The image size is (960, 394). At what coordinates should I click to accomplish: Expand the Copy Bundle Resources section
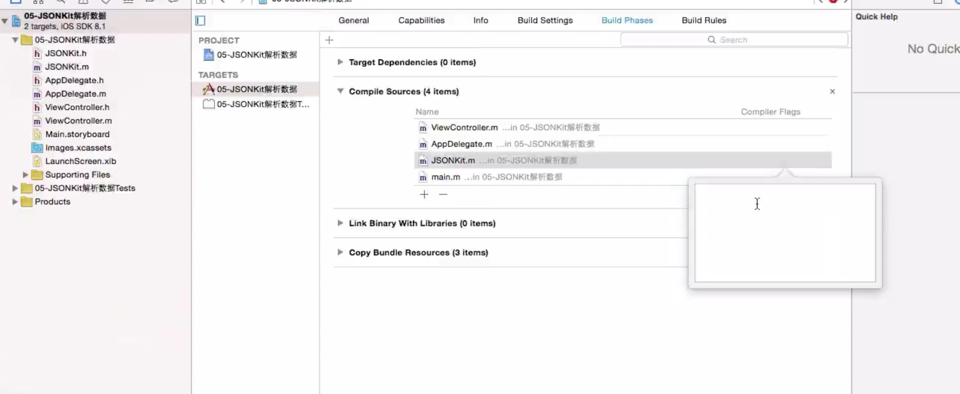340,253
